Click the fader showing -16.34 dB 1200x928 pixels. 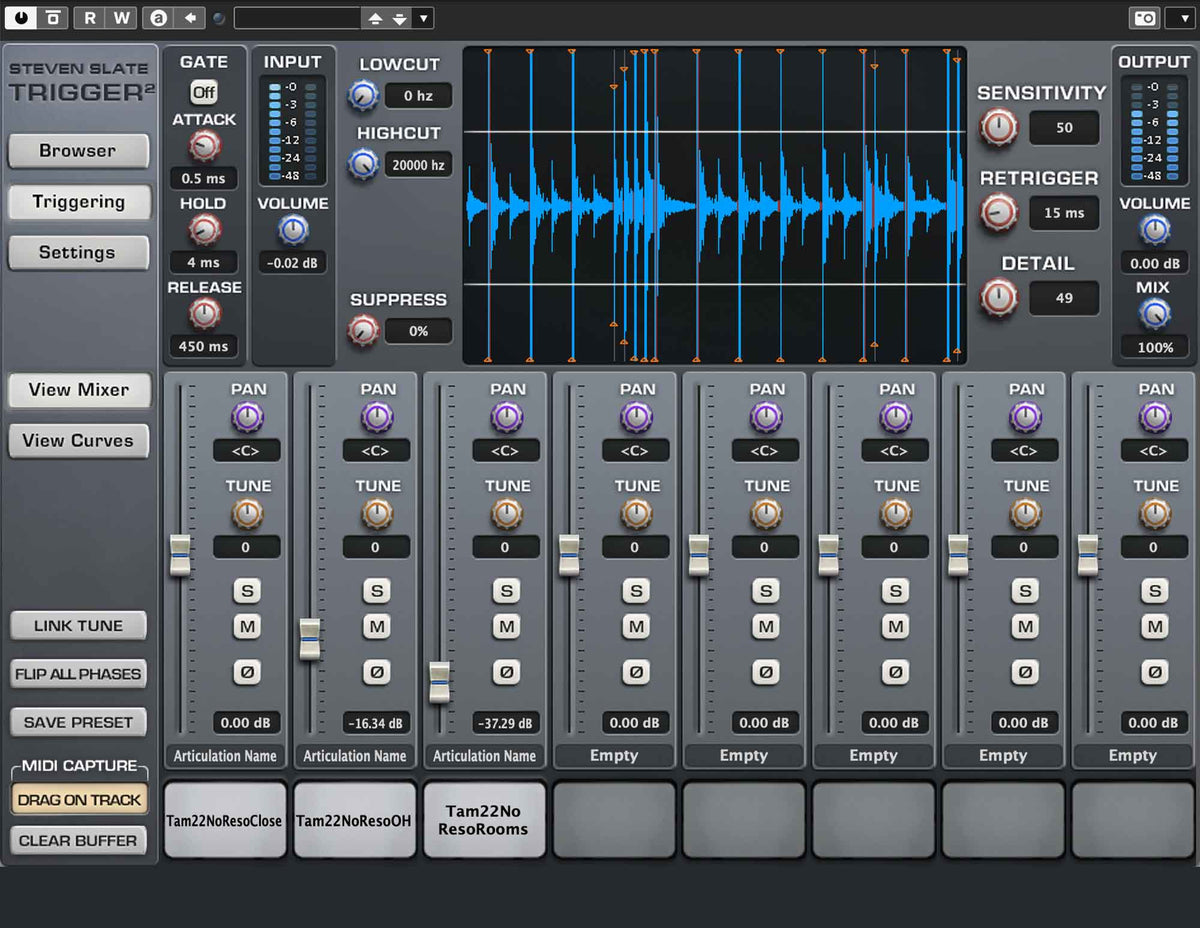coord(310,639)
